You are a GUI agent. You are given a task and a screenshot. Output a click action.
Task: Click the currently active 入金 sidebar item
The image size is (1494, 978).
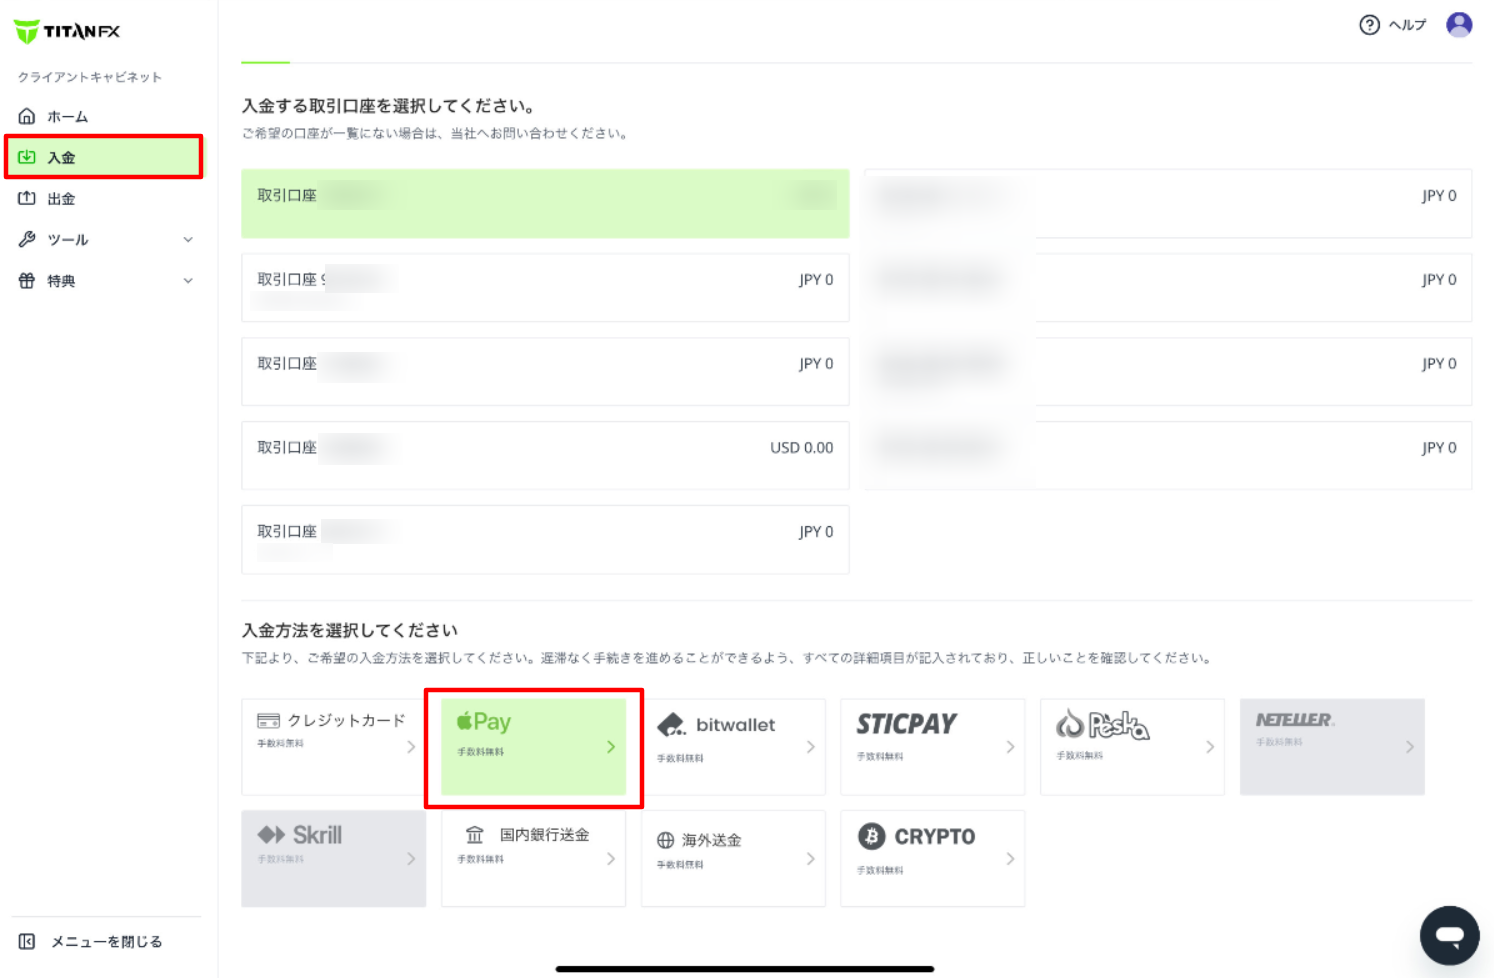pyautogui.click(x=60, y=157)
